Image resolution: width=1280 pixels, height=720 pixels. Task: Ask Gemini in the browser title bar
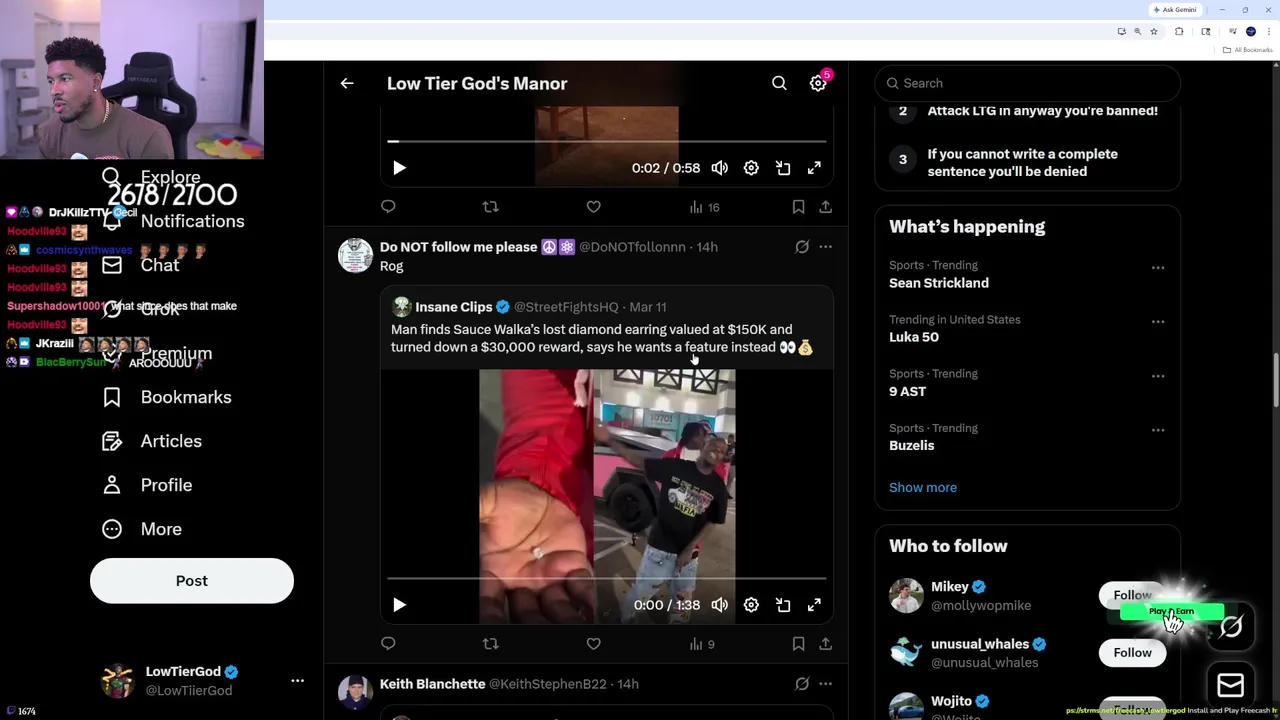tap(1175, 10)
